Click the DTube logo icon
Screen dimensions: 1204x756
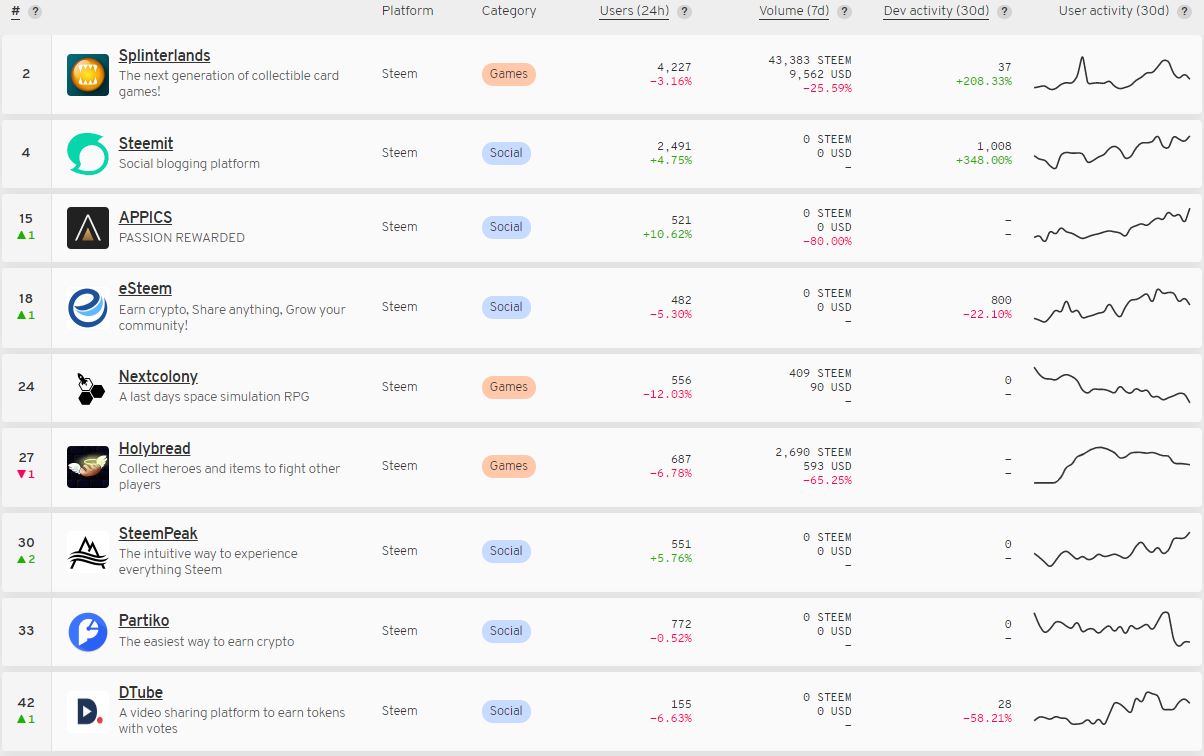[x=88, y=711]
